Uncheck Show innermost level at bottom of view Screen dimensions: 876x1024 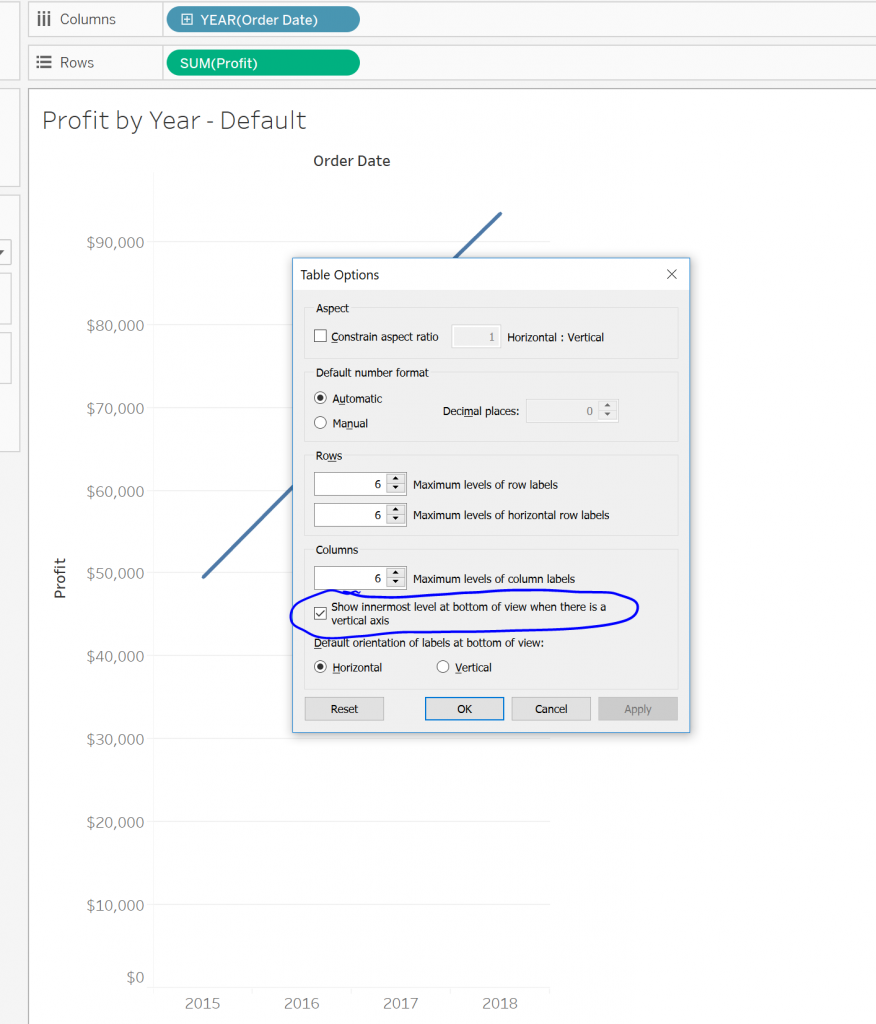click(321, 611)
